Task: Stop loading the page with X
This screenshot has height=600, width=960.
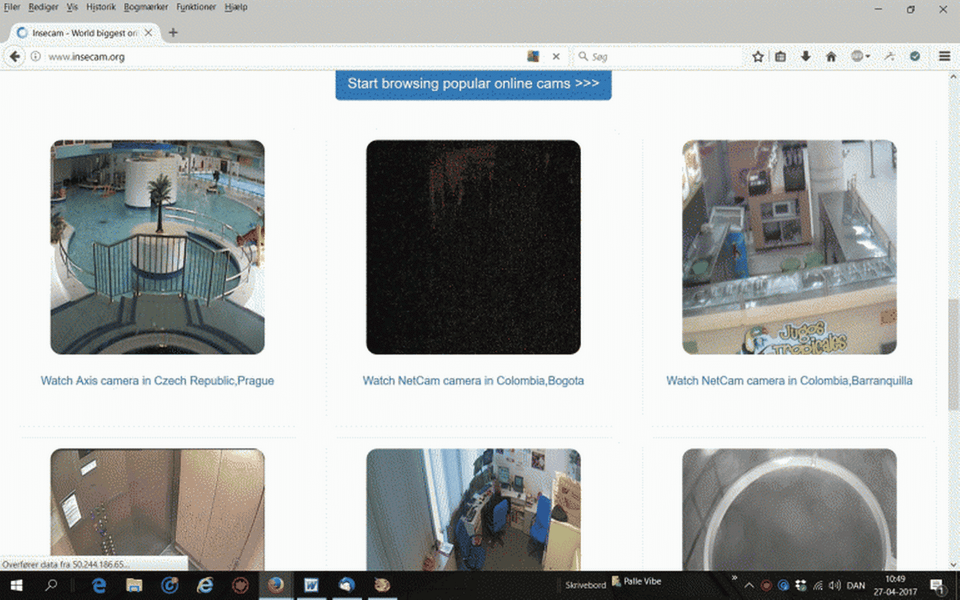Action: tap(556, 57)
